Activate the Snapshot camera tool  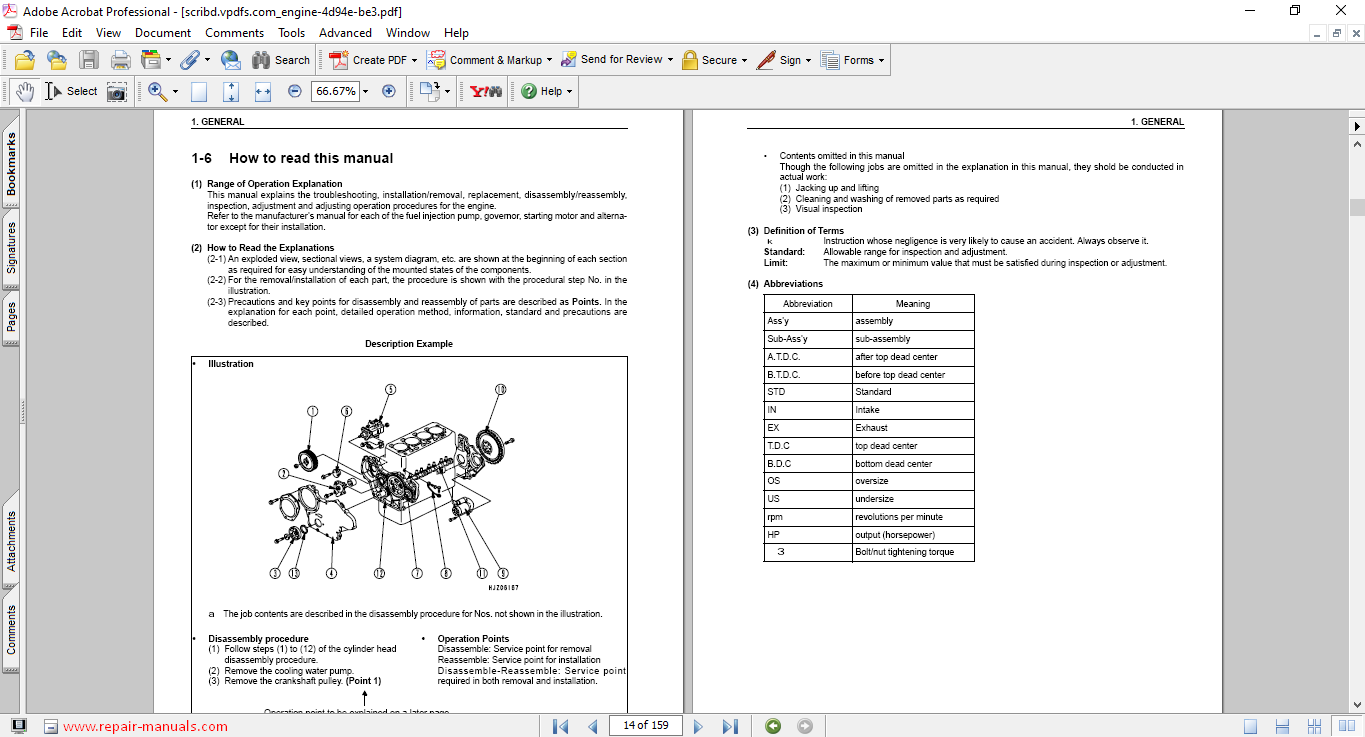(117, 91)
